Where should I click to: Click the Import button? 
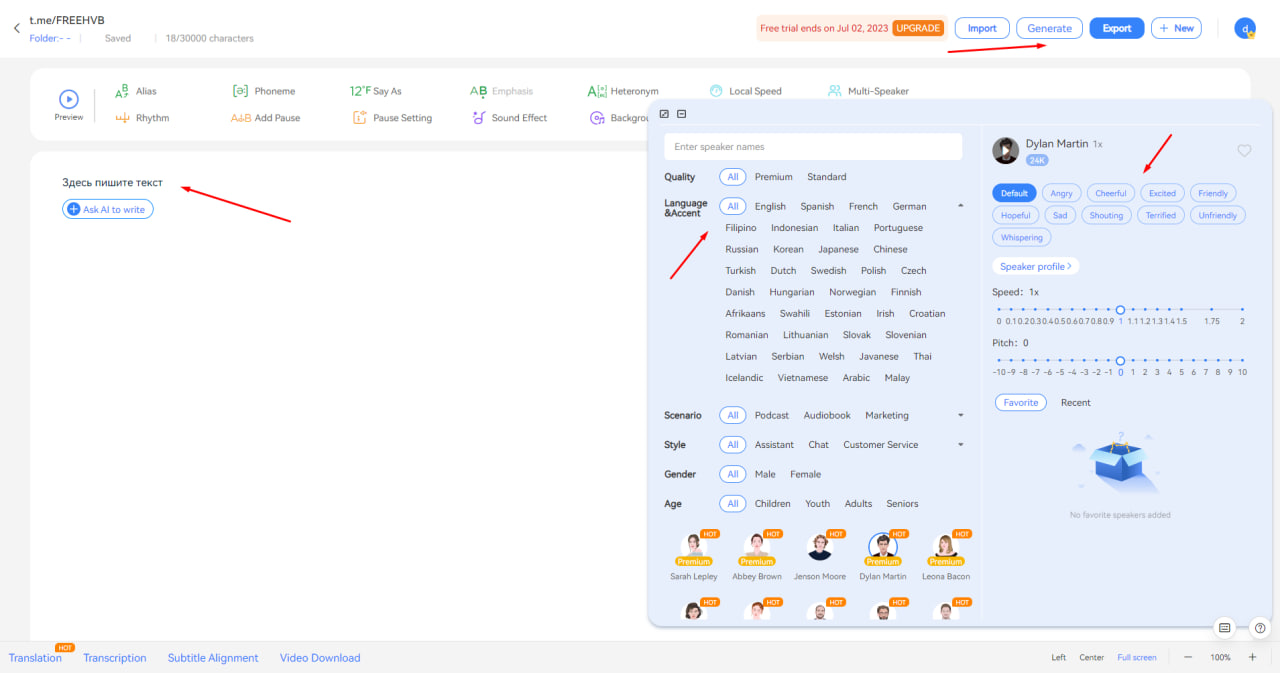[982, 28]
